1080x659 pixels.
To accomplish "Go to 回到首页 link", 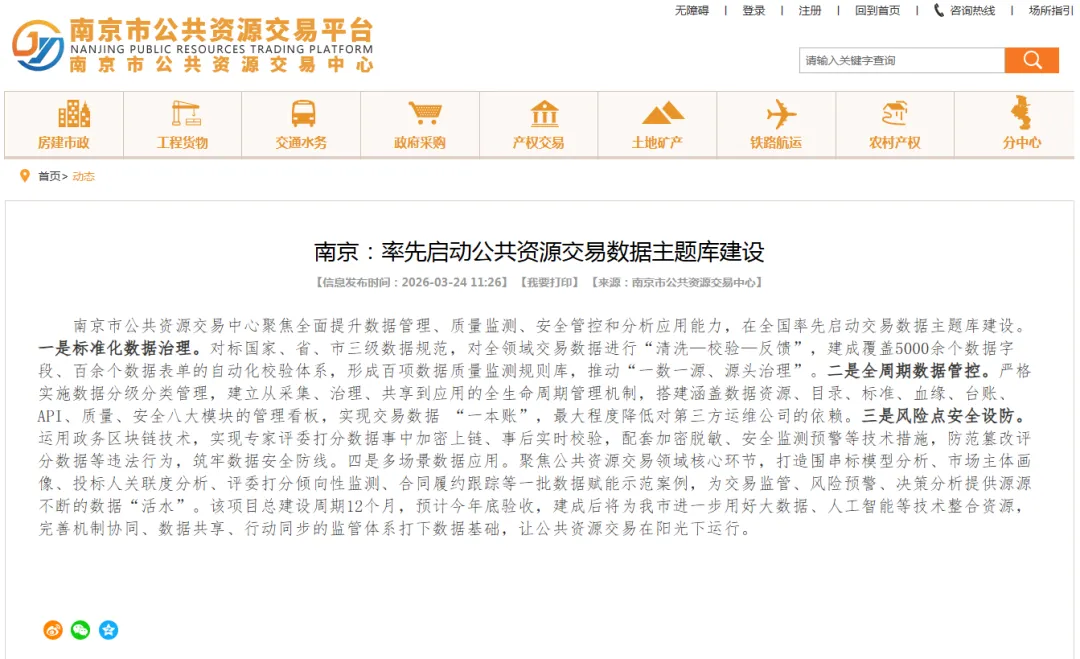I will point(878,10).
